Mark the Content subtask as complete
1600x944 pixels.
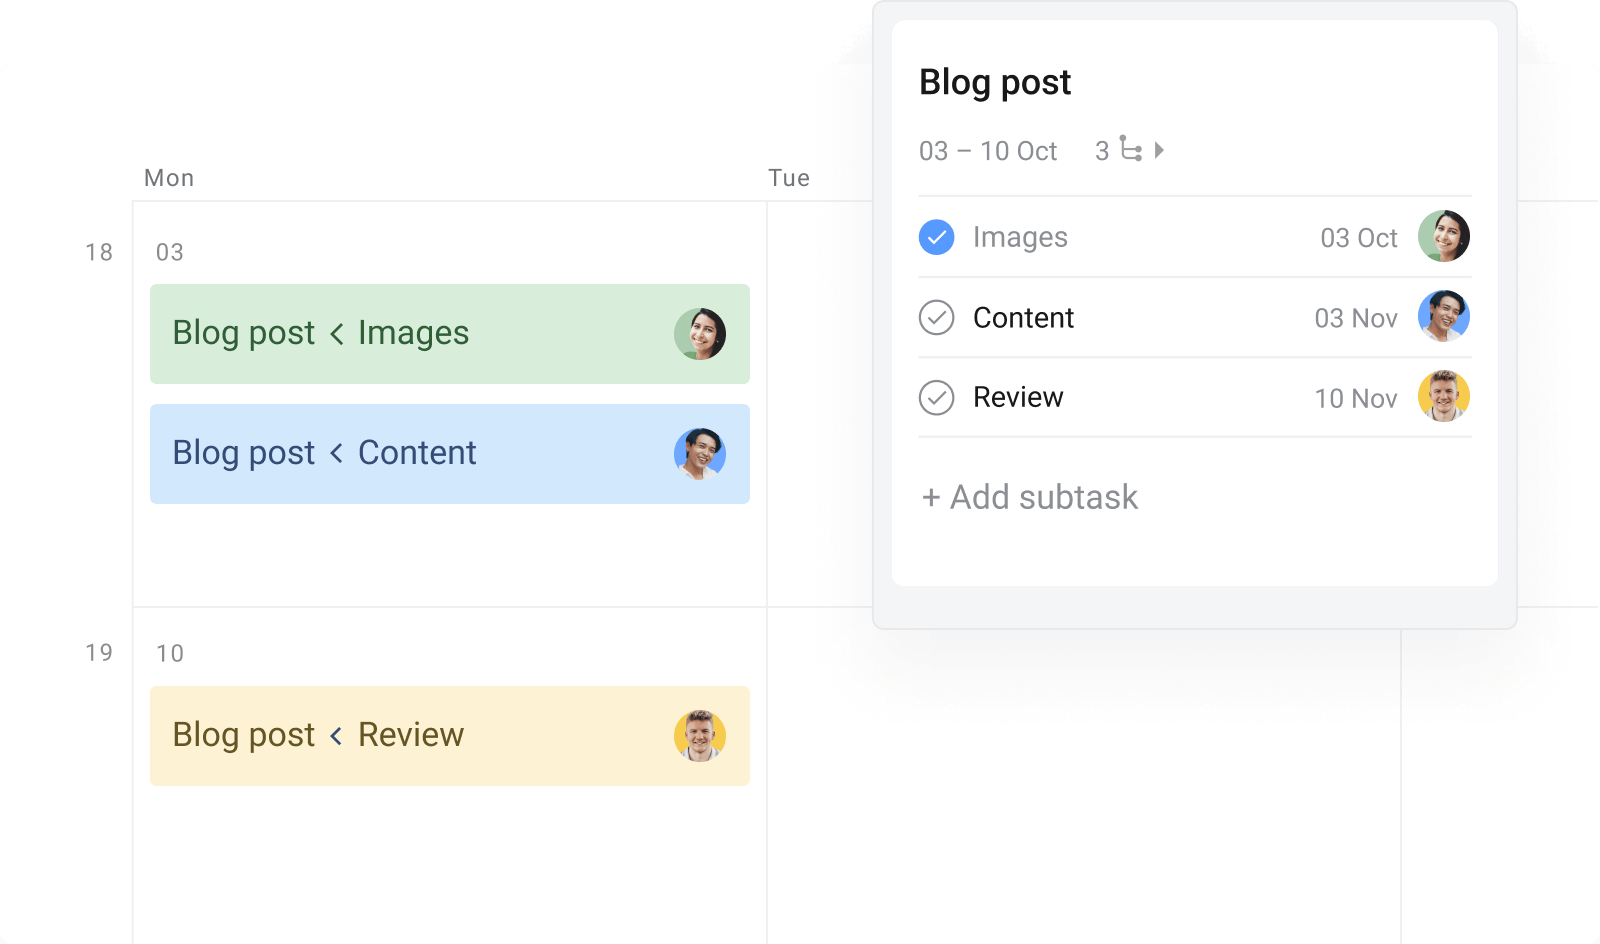point(936,317)
